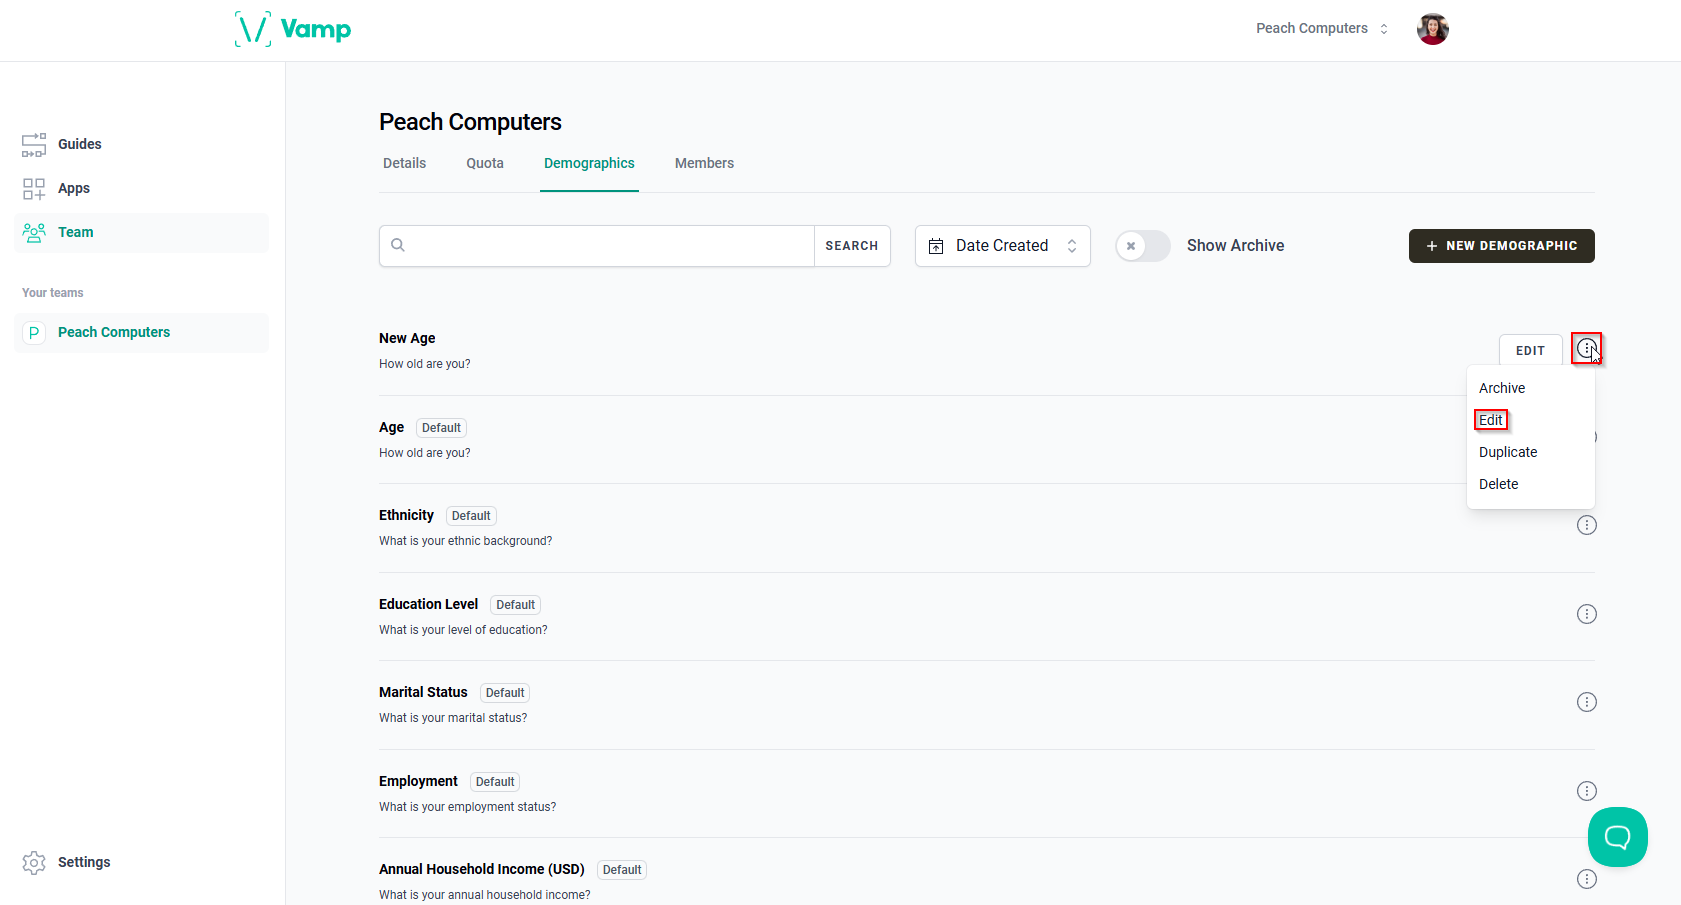Expand the Date Created sort dropdown
Screen dimensions: 1681x905
pos(1002,246)
